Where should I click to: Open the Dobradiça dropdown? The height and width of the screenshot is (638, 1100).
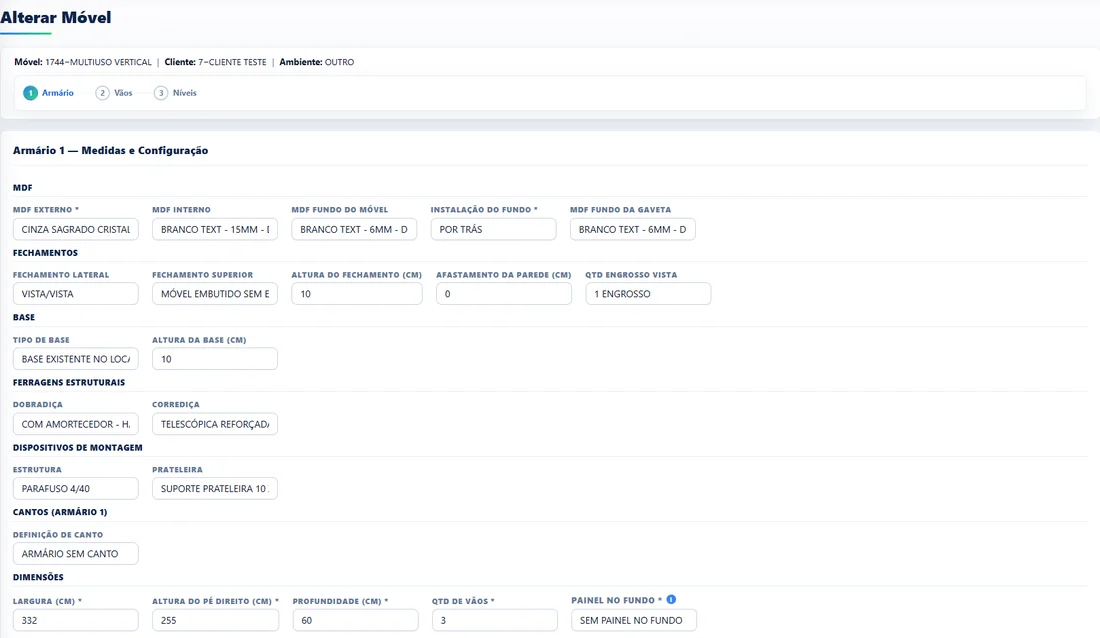point(76,424)
